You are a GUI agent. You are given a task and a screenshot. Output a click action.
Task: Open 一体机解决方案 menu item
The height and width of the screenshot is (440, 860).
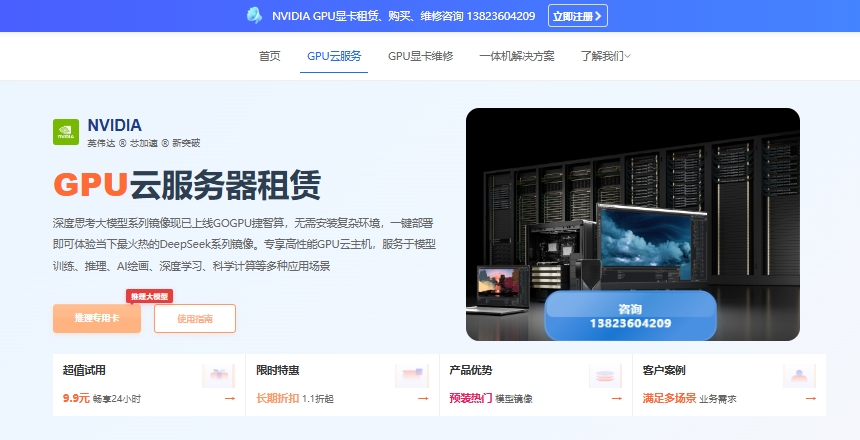[516, 56]
